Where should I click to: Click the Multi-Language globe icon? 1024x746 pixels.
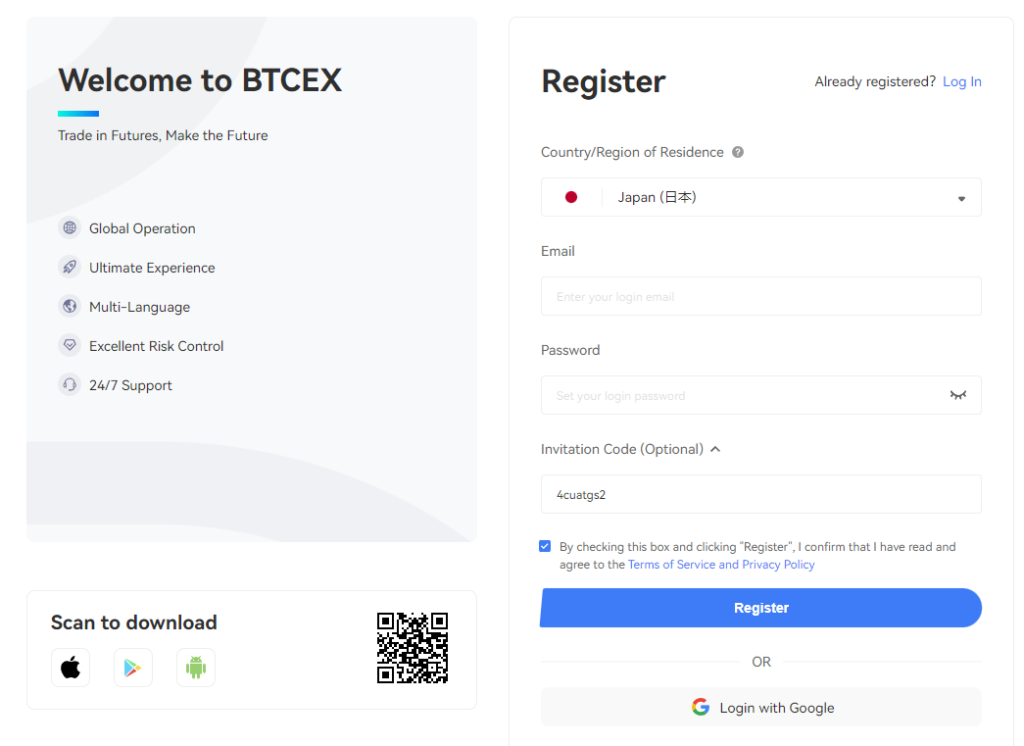70,306
